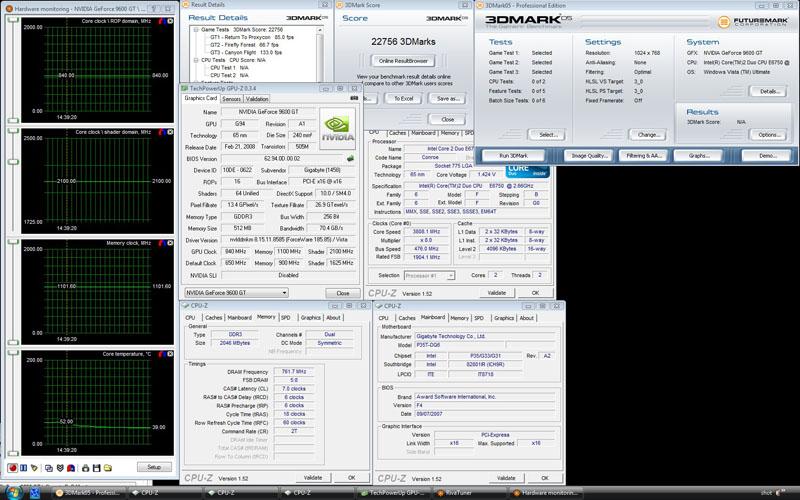Click top slider handle of Memory clock graph

(x=13, y=242)
